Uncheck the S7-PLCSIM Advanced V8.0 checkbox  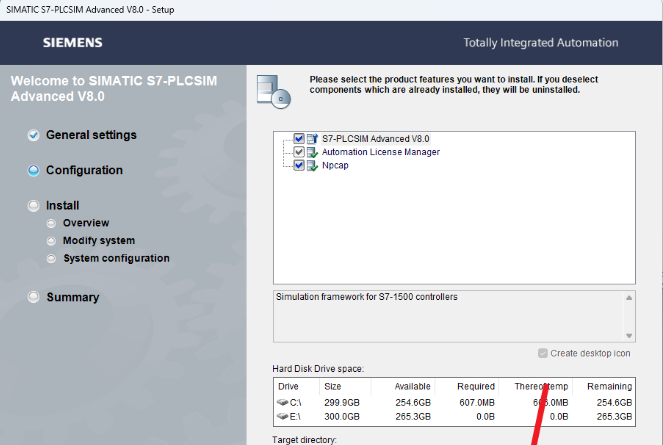(x=299, y=139)
